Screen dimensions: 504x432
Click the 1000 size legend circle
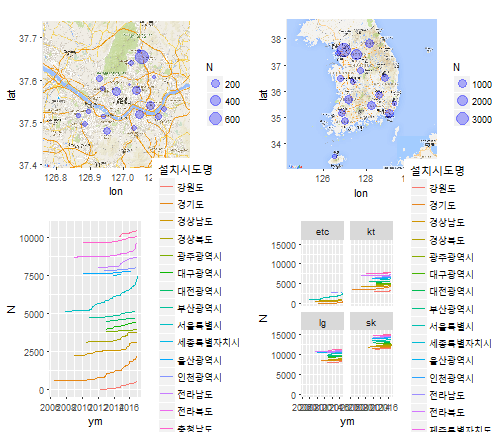point(462,83)
